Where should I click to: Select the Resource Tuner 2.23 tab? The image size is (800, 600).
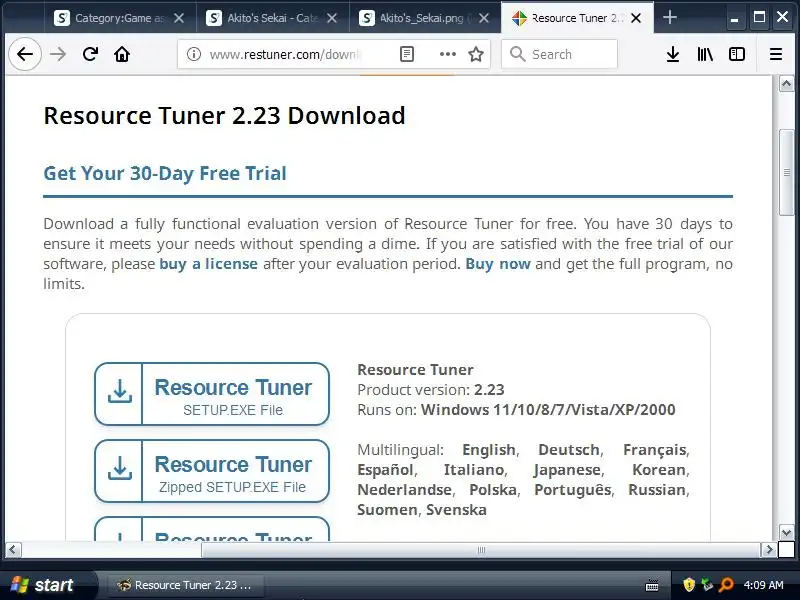[x=577, y=18]
